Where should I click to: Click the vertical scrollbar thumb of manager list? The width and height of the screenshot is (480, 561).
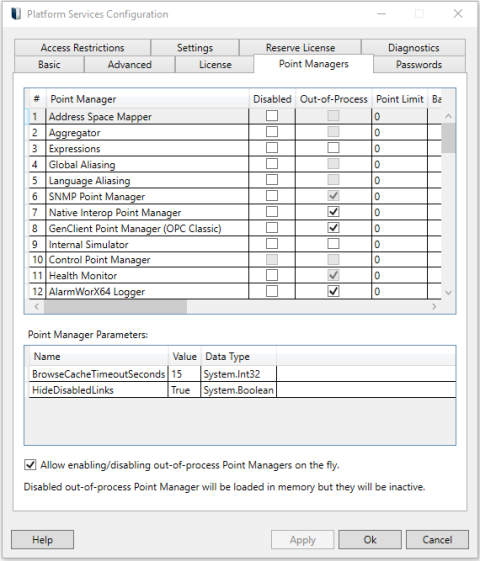(448, 138)
